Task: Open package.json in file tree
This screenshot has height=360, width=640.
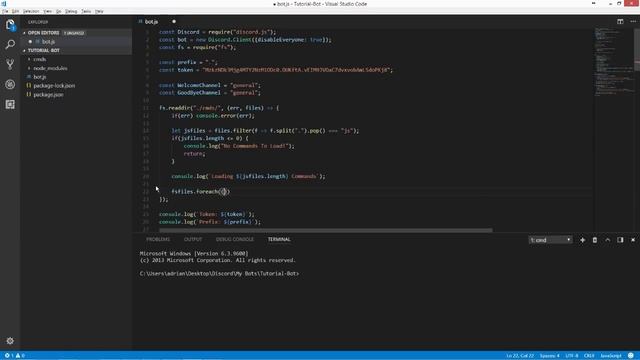Action: point(48,95)
